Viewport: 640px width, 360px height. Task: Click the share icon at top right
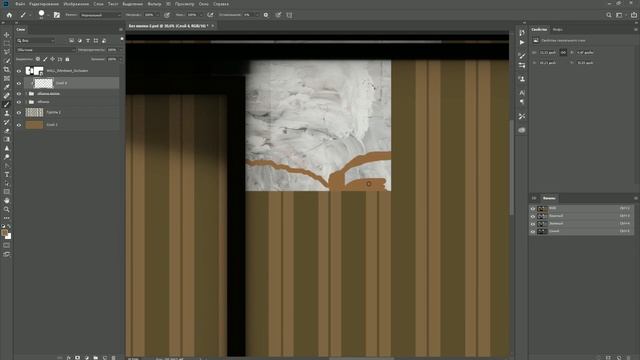click(634, 15)
